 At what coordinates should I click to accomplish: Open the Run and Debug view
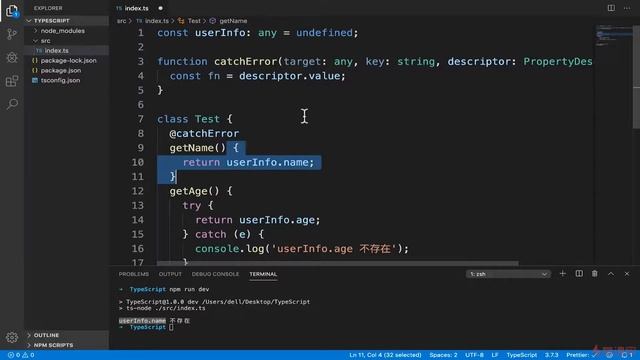tap(12, 58)
